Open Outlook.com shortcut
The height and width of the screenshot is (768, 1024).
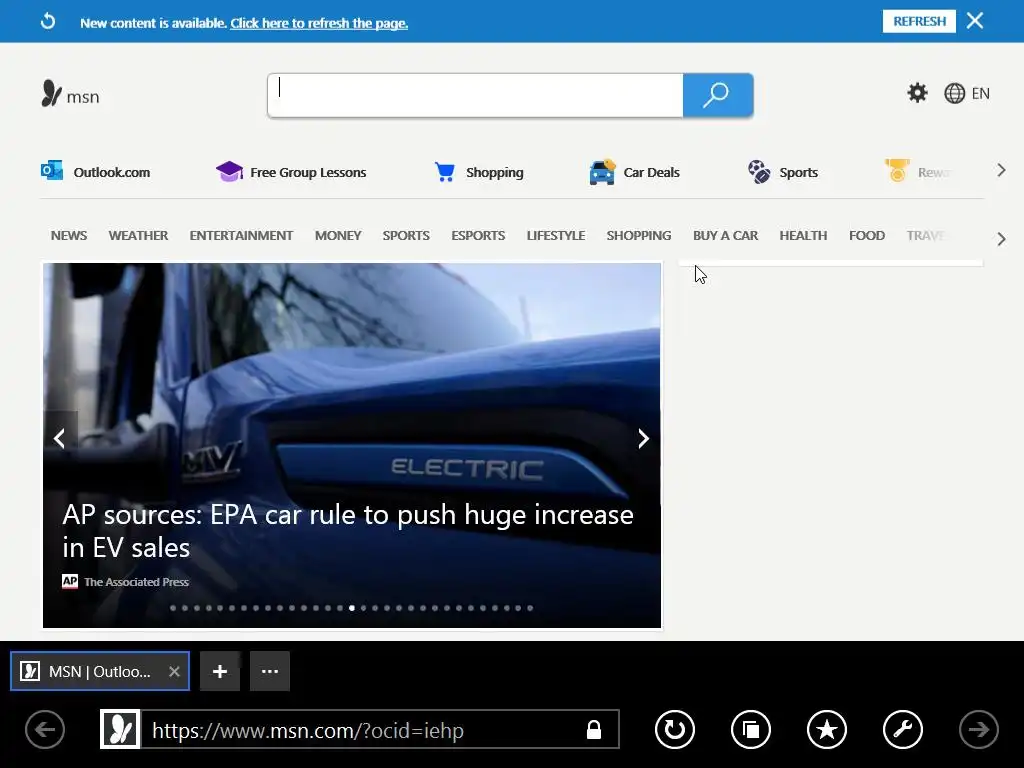coord(95,172)
